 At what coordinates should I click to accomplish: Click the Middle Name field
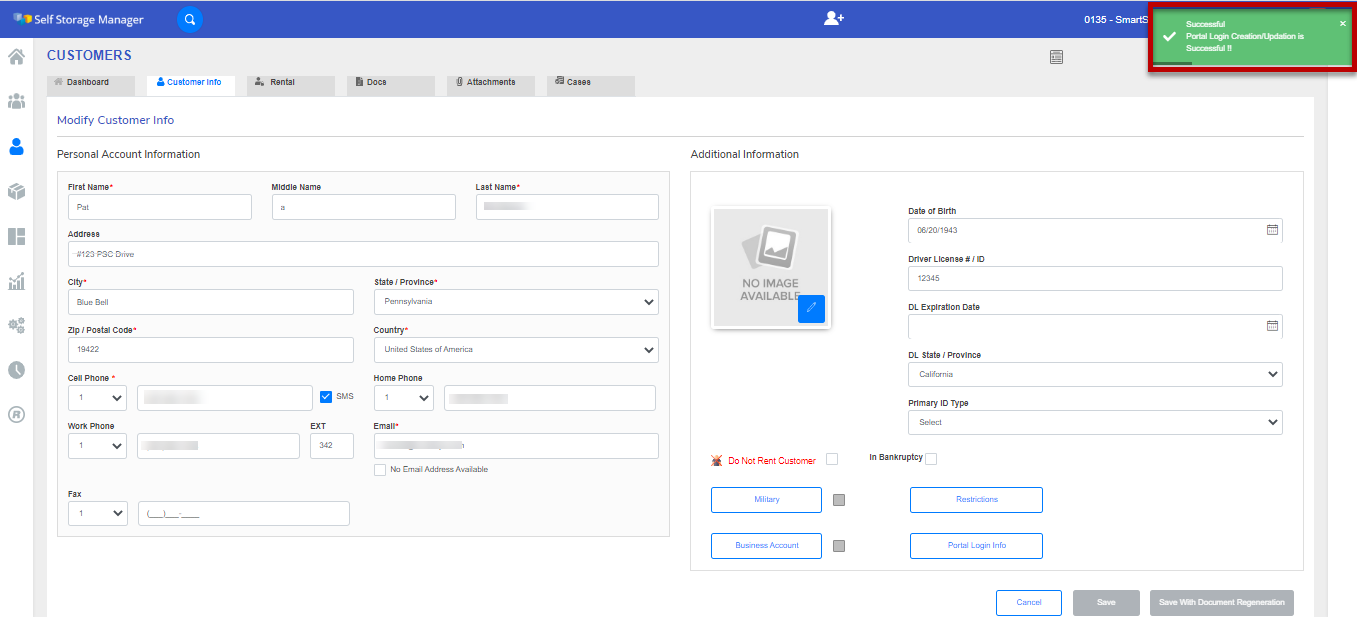[x=364, y=207]
